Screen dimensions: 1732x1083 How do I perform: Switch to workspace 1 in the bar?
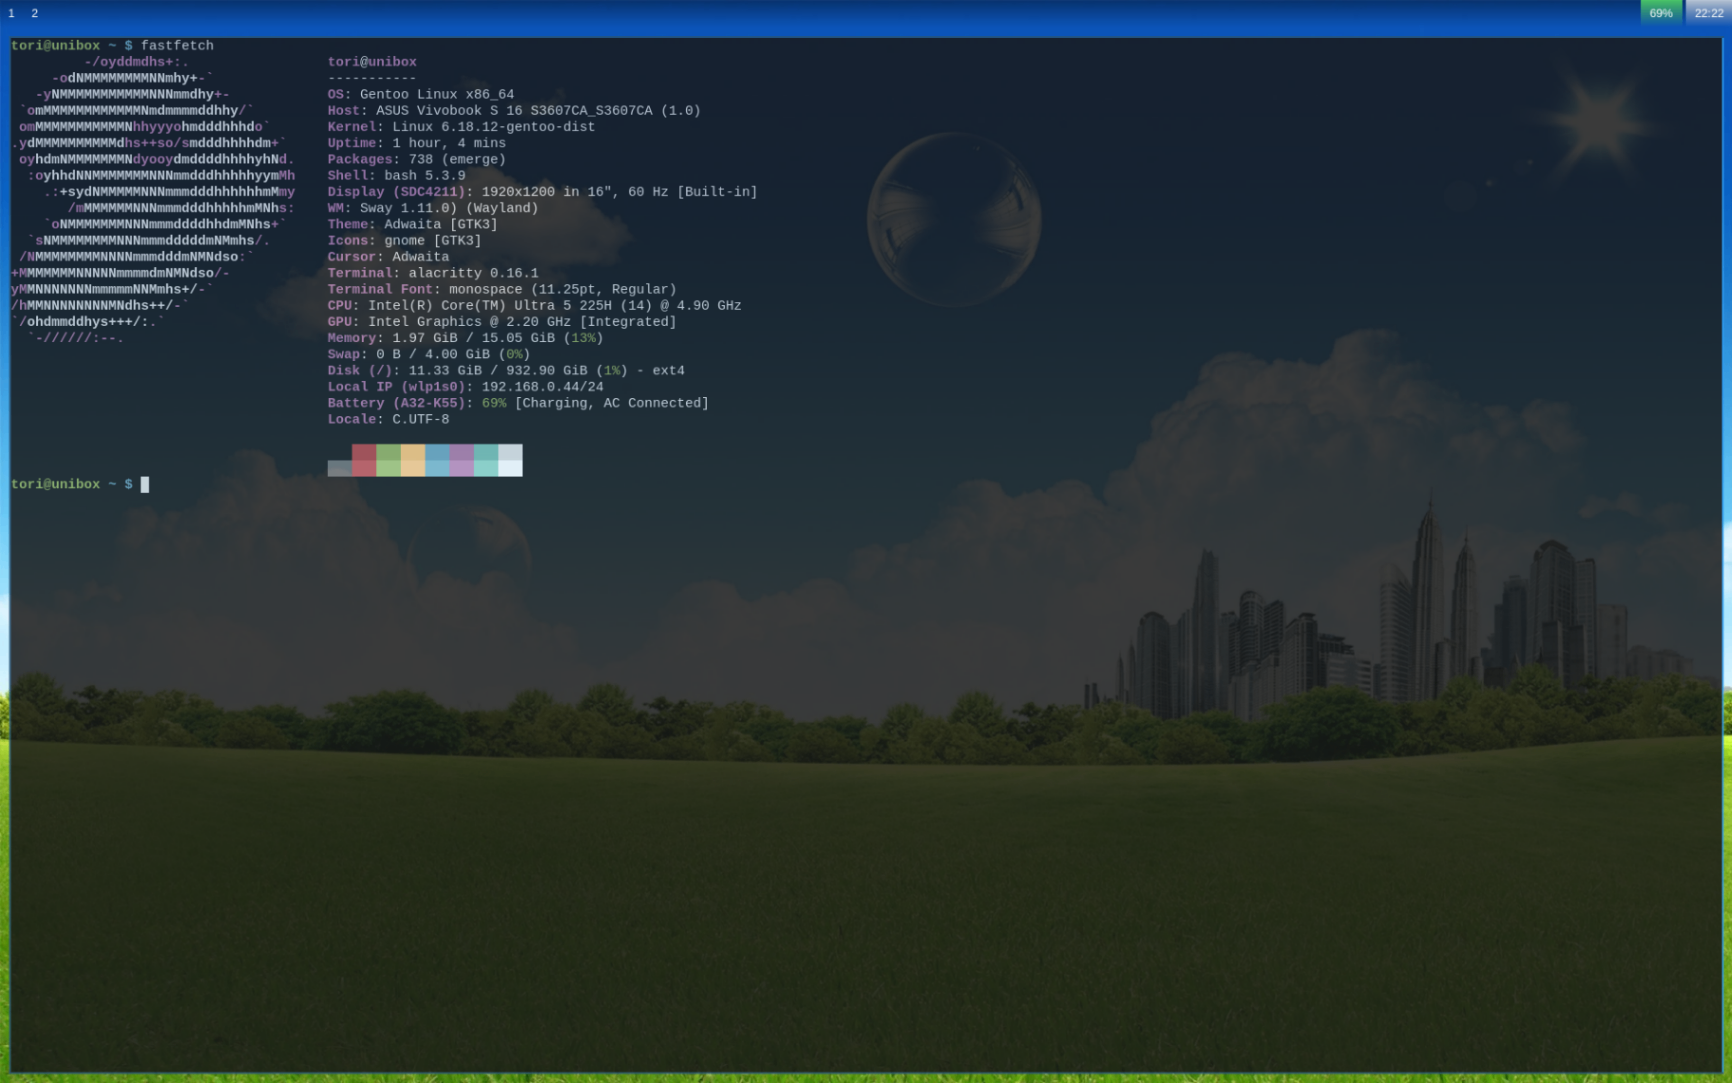pyautogui.click(x=11, y=13)
